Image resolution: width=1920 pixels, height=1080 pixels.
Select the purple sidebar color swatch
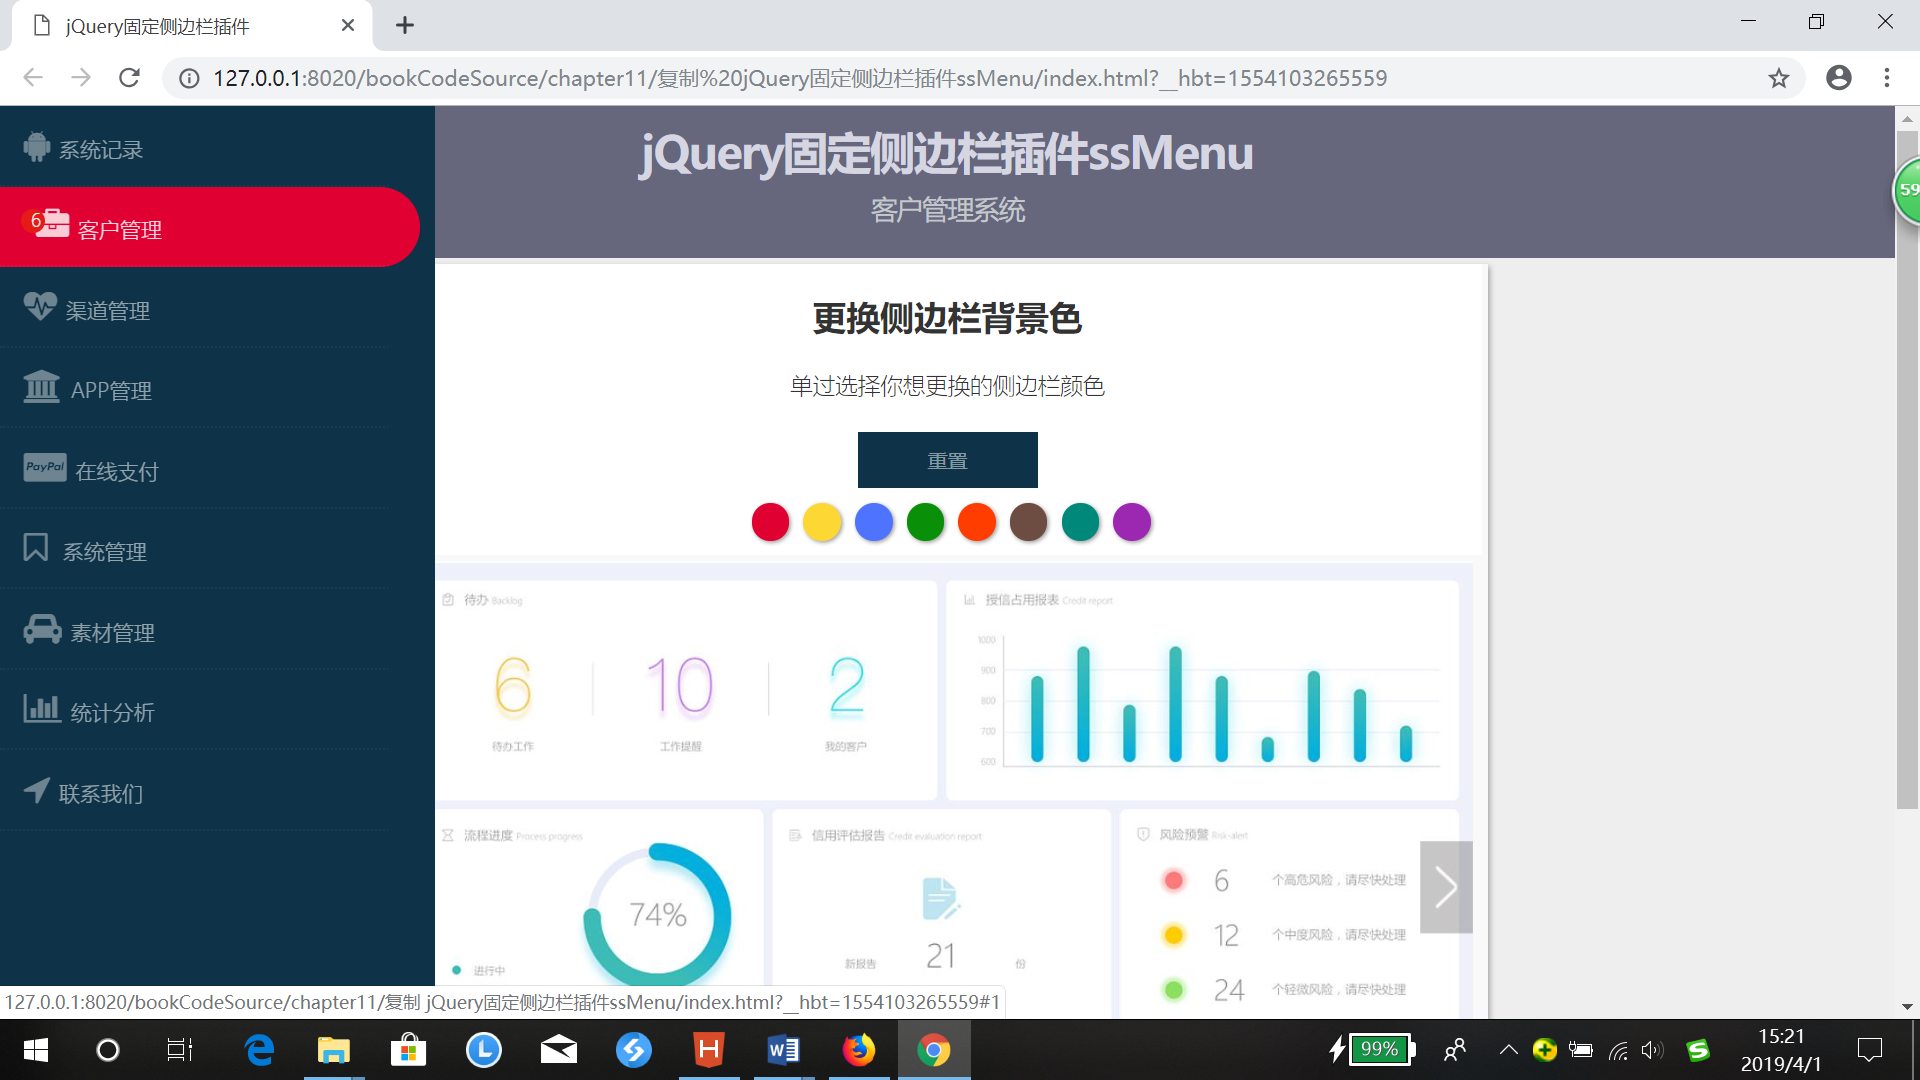(x=1132, y=521)
